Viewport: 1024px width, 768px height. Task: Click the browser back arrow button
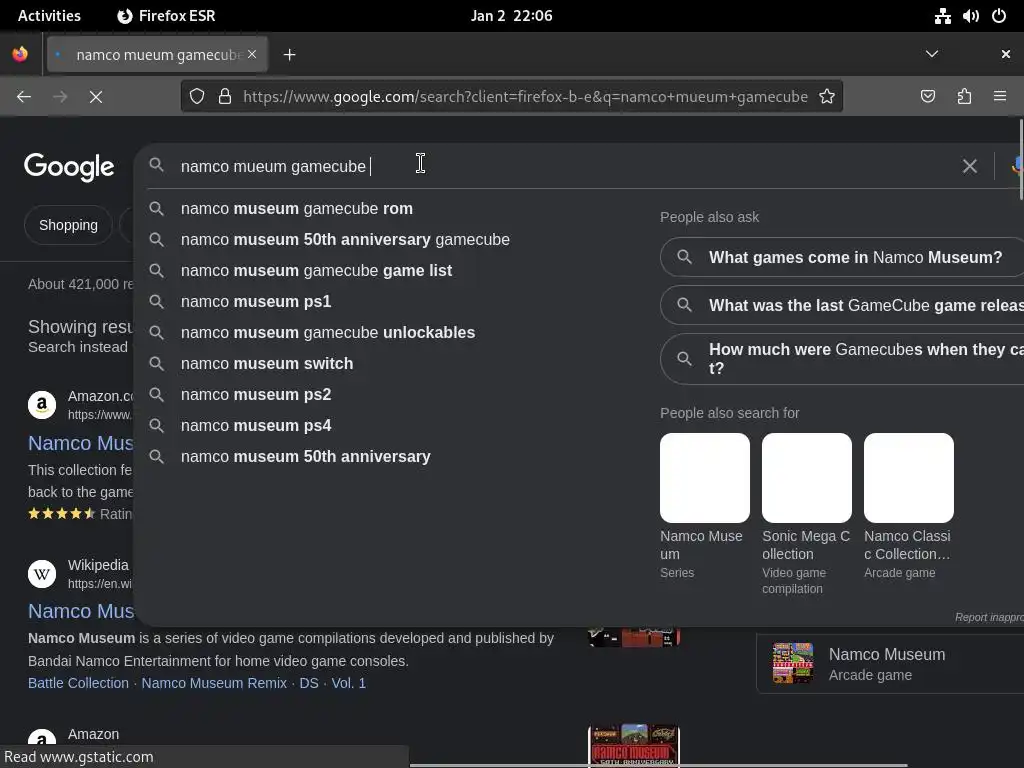tap(24, 97)
